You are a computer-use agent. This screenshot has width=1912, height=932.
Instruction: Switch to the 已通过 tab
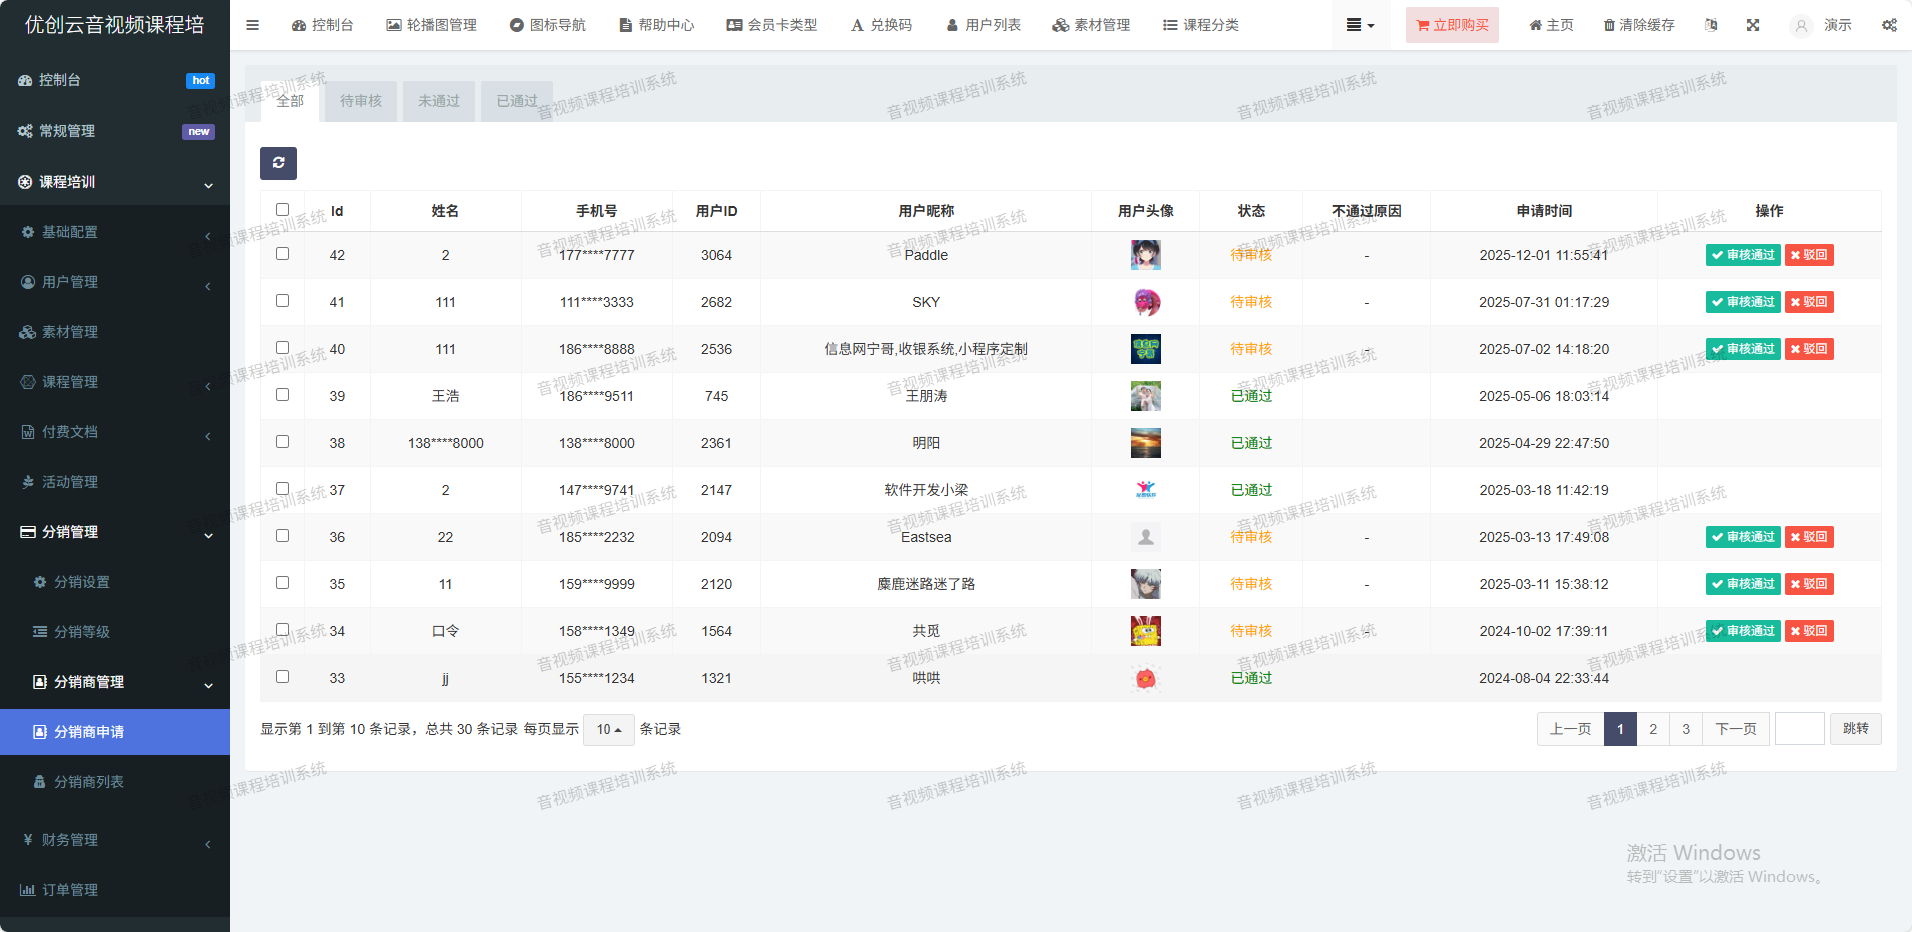[x=517, y=101]
